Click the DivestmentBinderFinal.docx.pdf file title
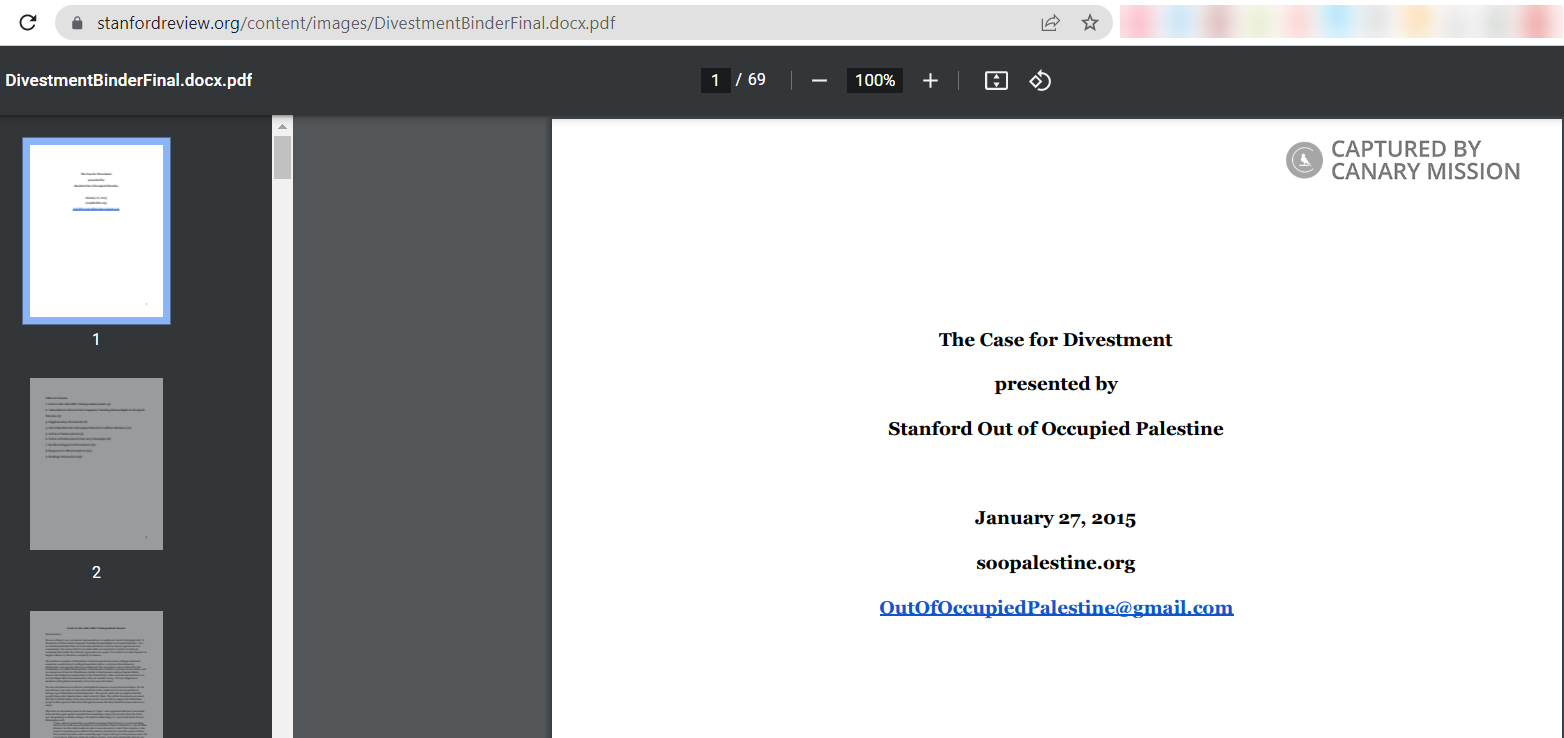This screenshot has width=1564, height=738. click(129, 80)
